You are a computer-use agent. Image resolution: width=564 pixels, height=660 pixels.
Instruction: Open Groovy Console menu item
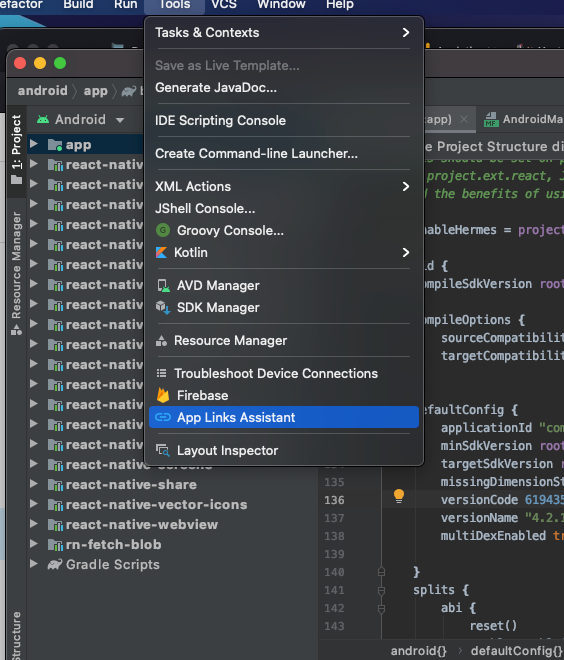[284, 230]
